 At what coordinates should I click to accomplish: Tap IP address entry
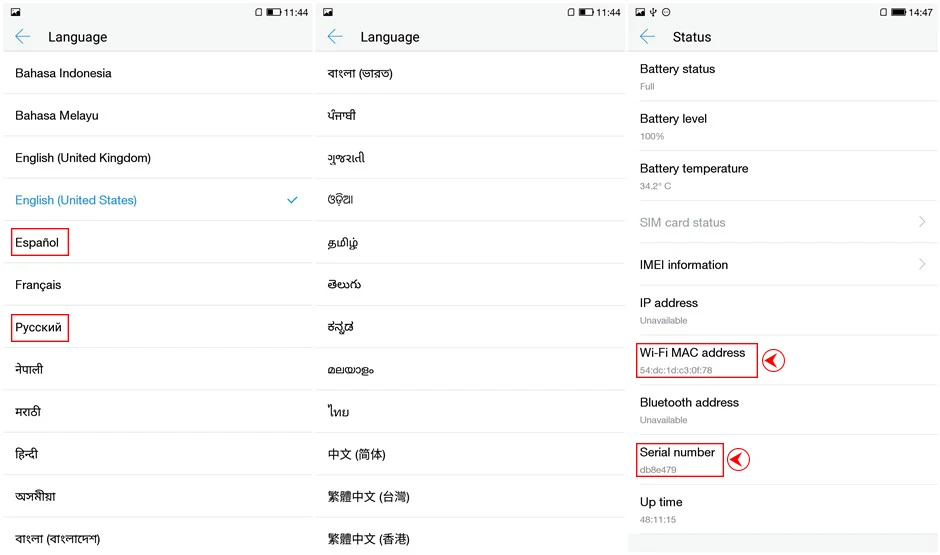coord(783,310)
